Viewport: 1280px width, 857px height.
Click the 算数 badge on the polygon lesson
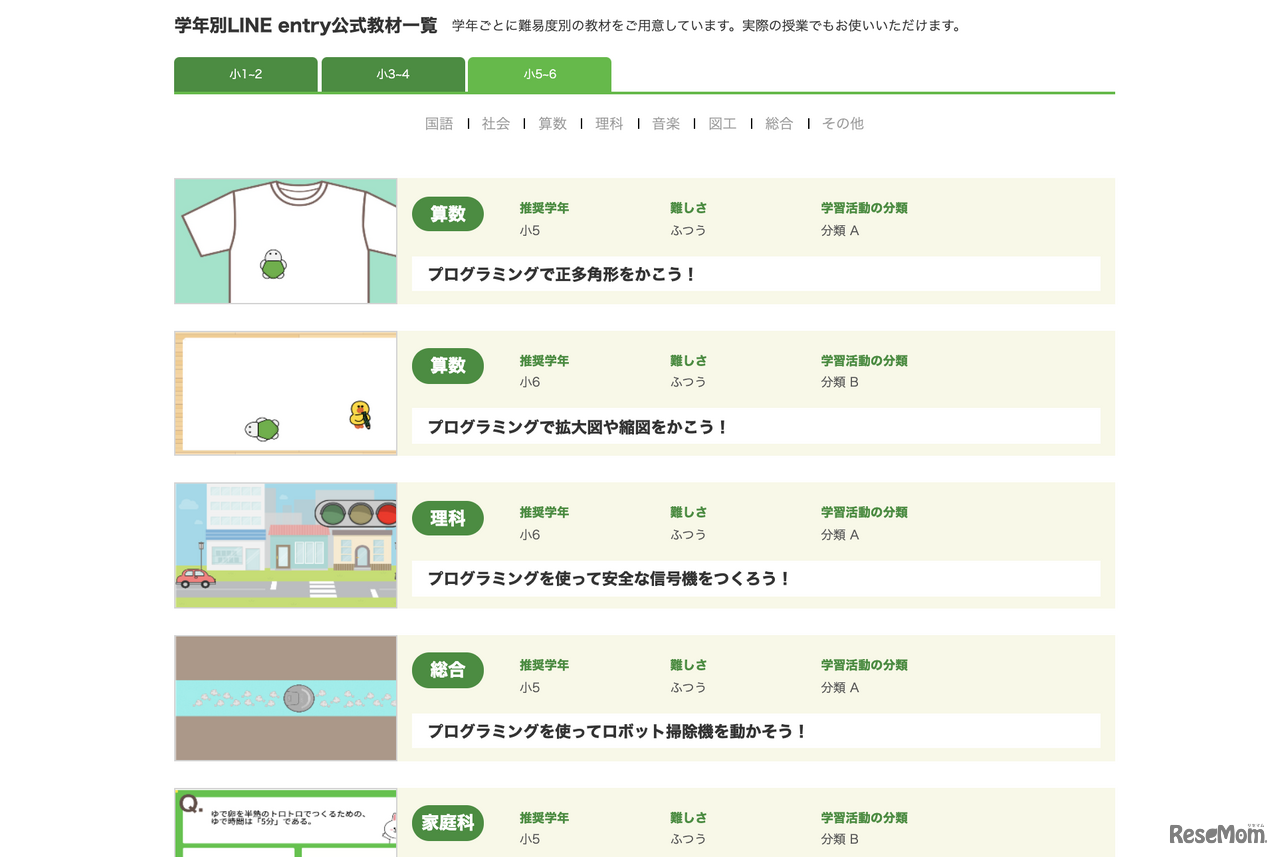pyautogui.click(x=448, y=214)
